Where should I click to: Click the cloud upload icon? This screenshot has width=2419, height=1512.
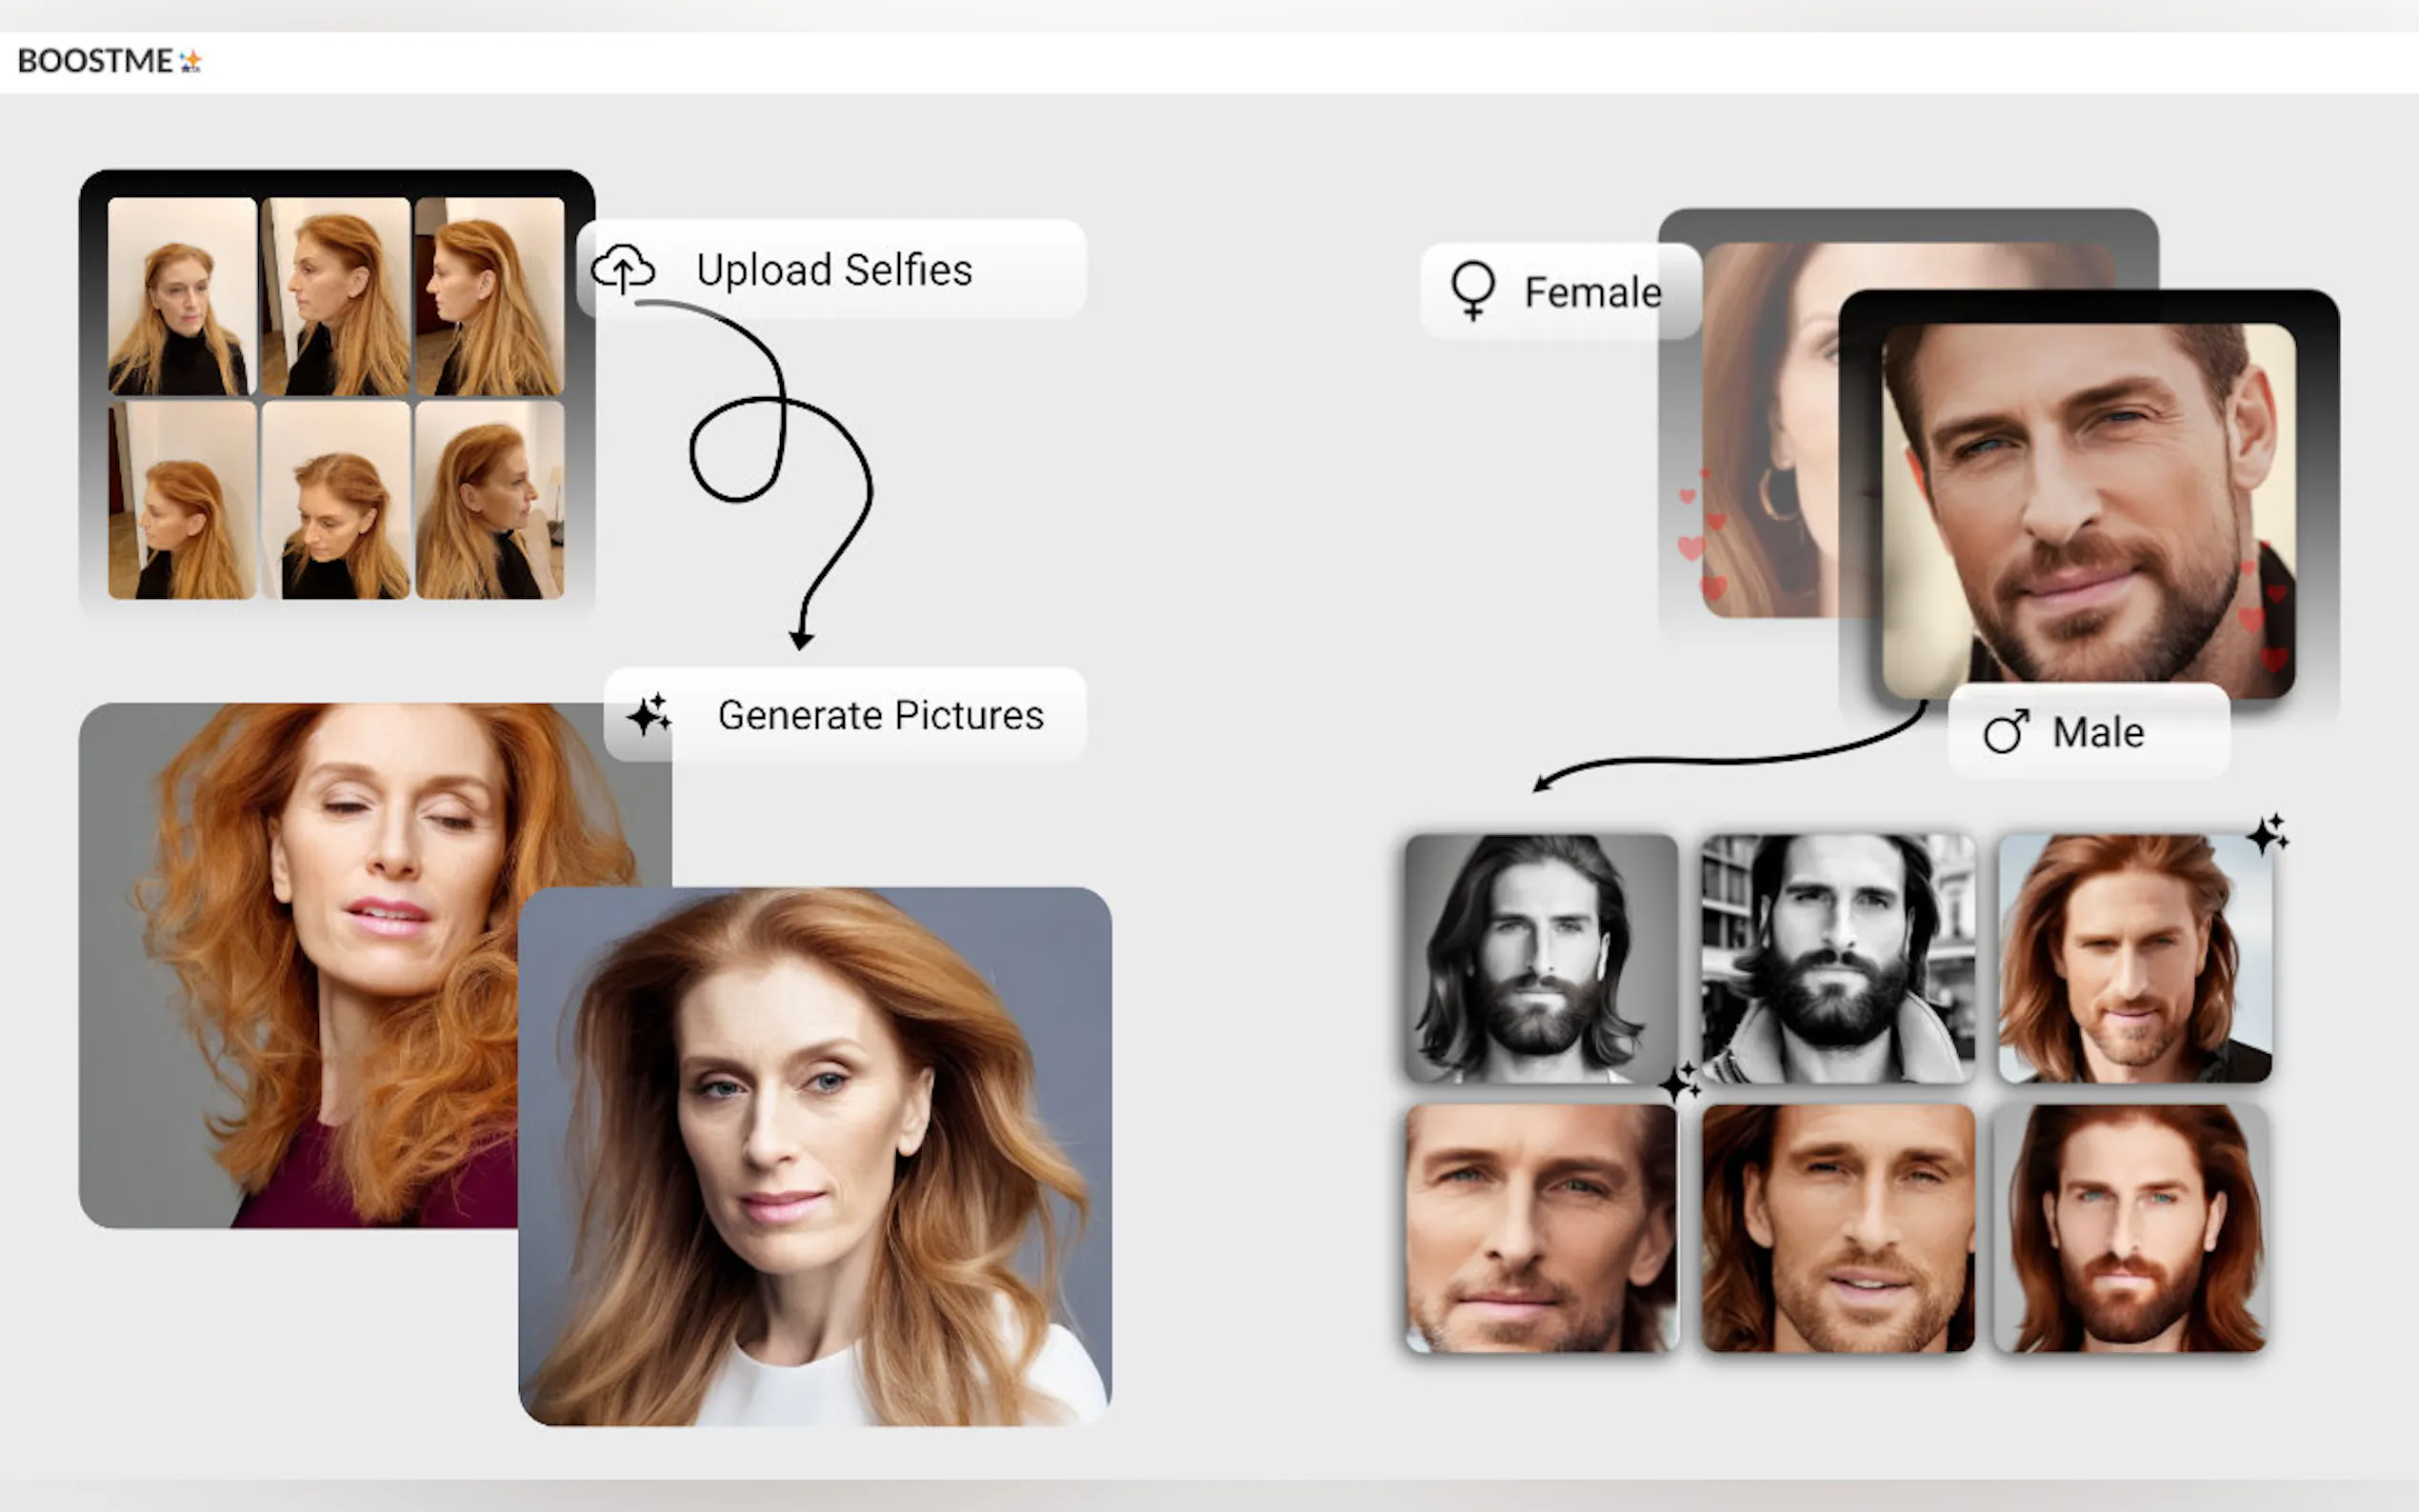coord(623,269)
